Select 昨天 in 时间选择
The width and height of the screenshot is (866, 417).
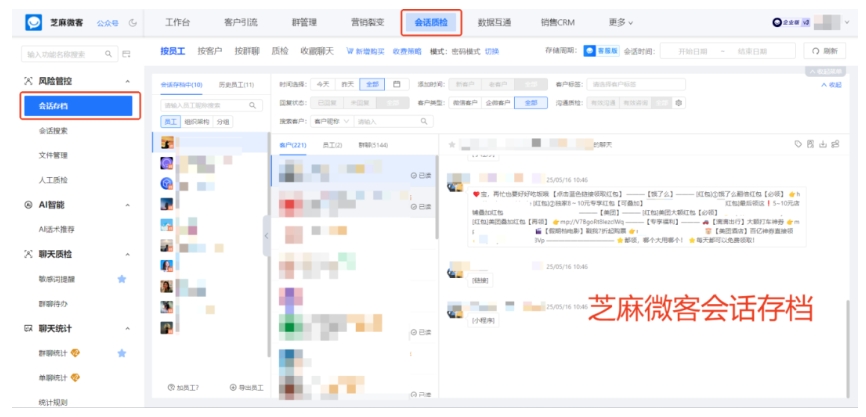pos(347,85)
